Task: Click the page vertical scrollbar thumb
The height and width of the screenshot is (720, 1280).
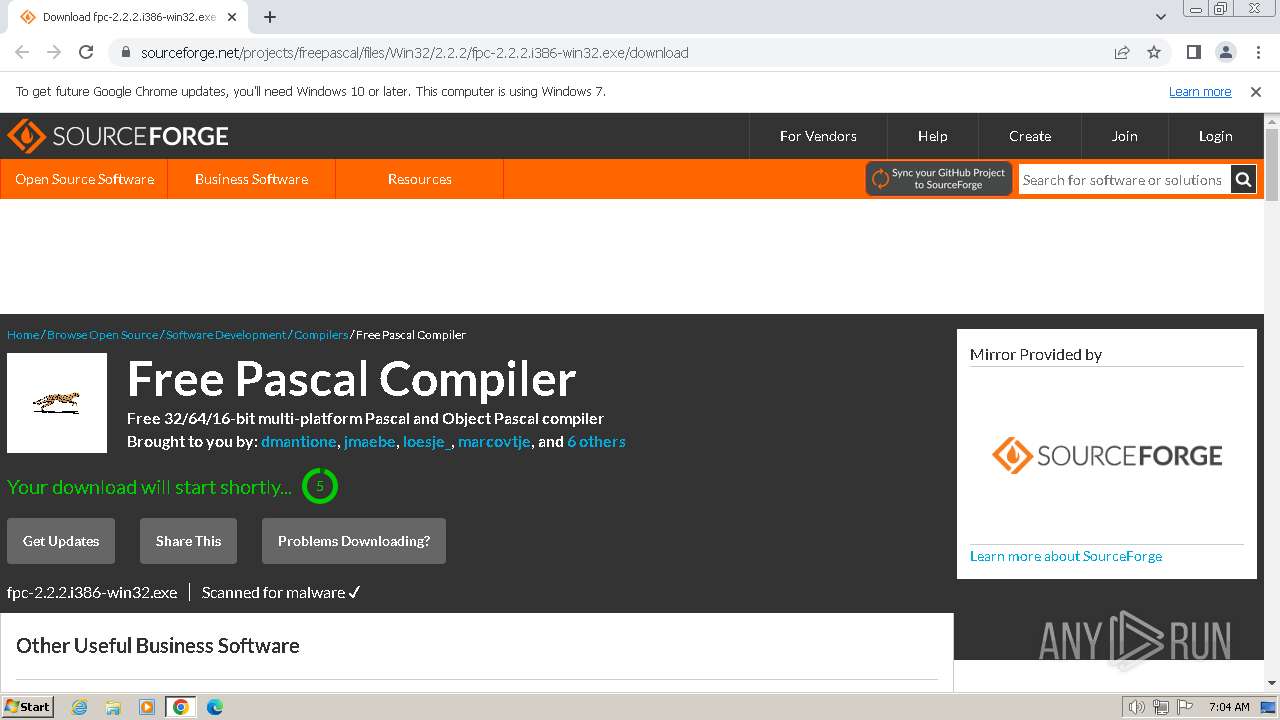Action: pyautogui.click(x=1272, y=165)
